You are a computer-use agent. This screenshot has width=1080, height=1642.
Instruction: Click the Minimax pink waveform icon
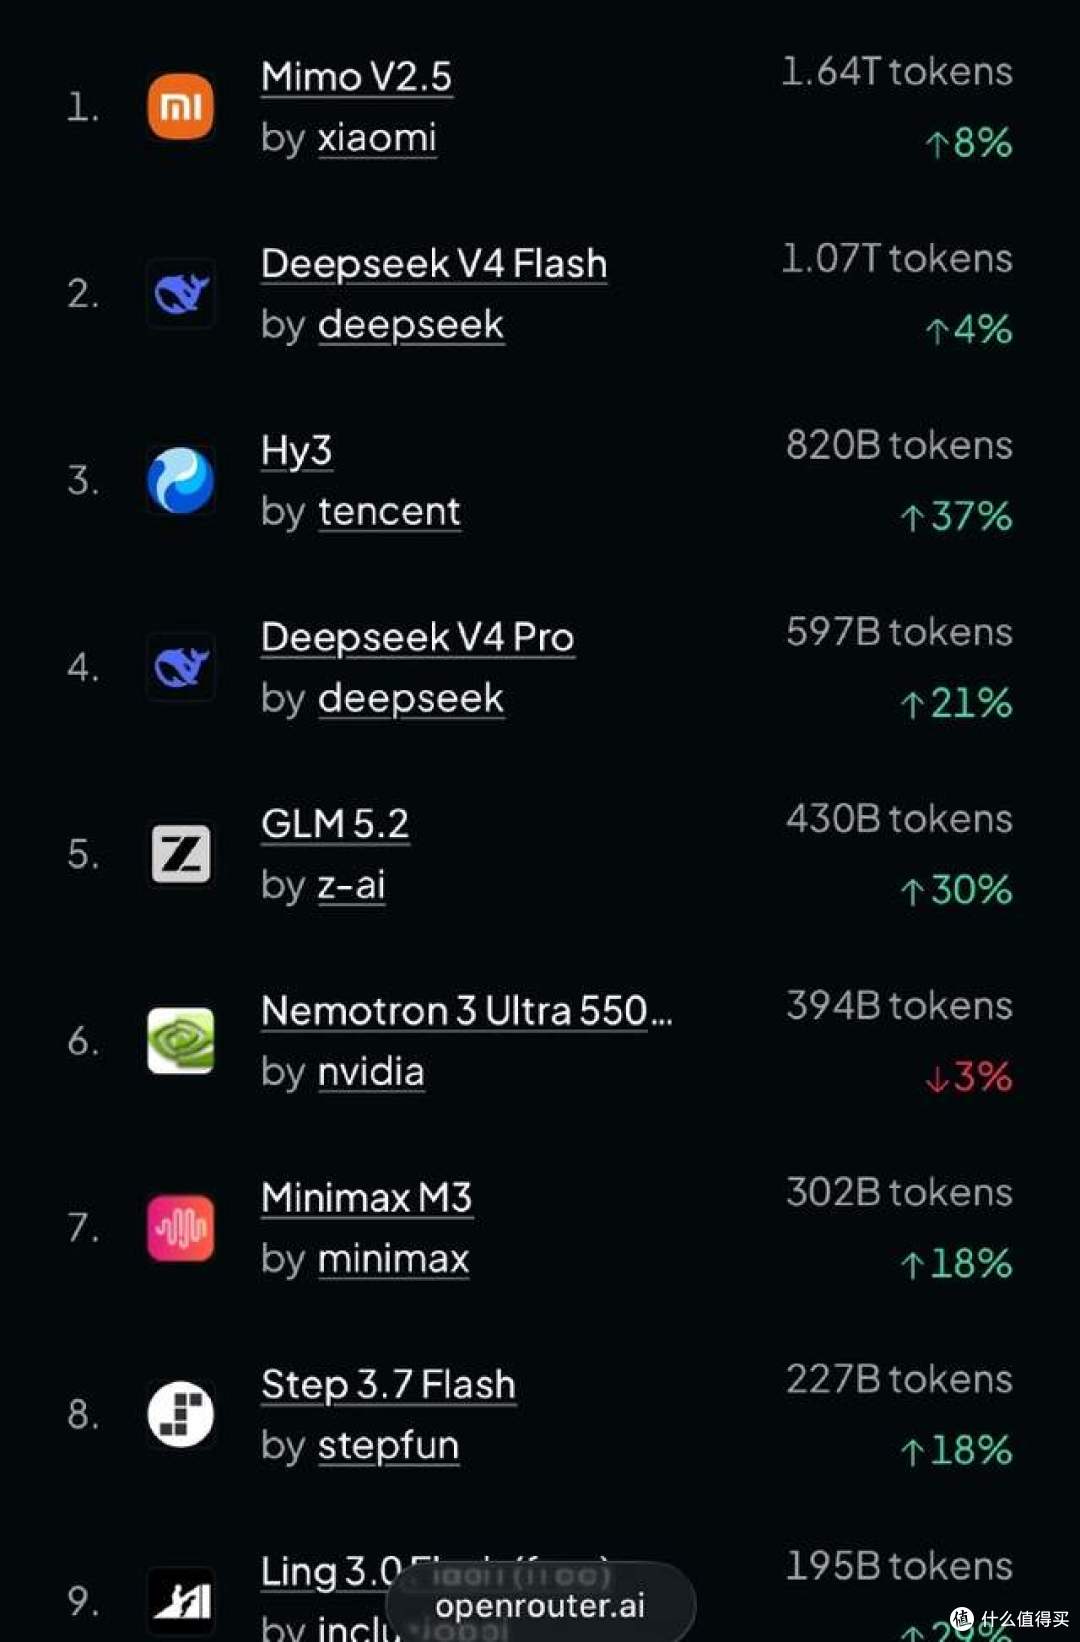pyautogui.click(x=181, y=1228)
